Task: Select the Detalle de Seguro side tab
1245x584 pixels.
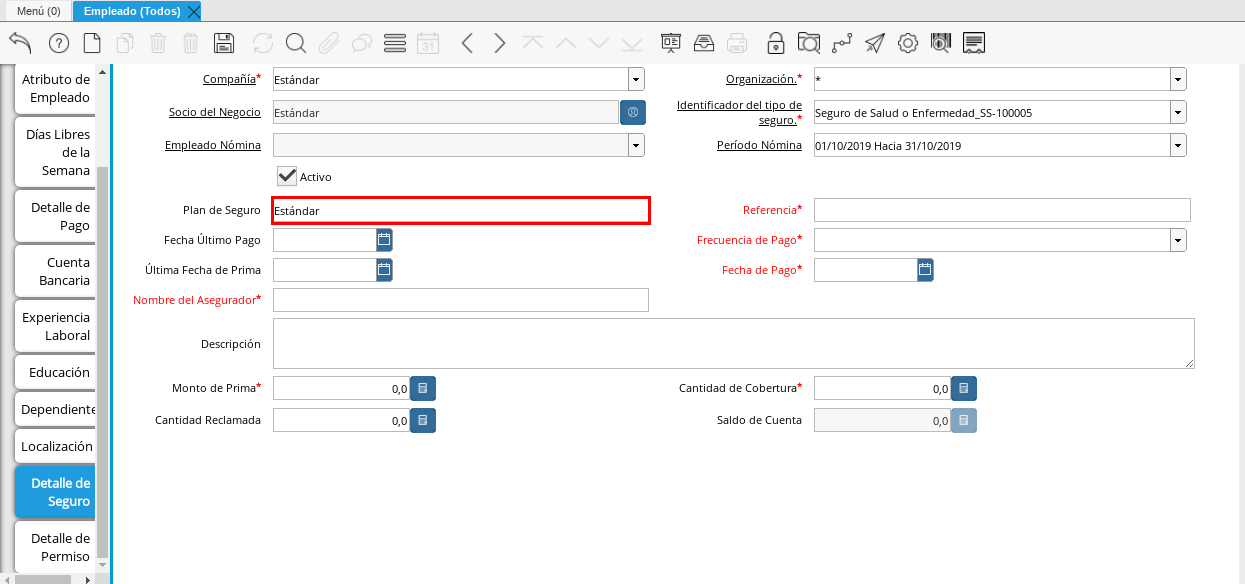Action: point(55,492)
